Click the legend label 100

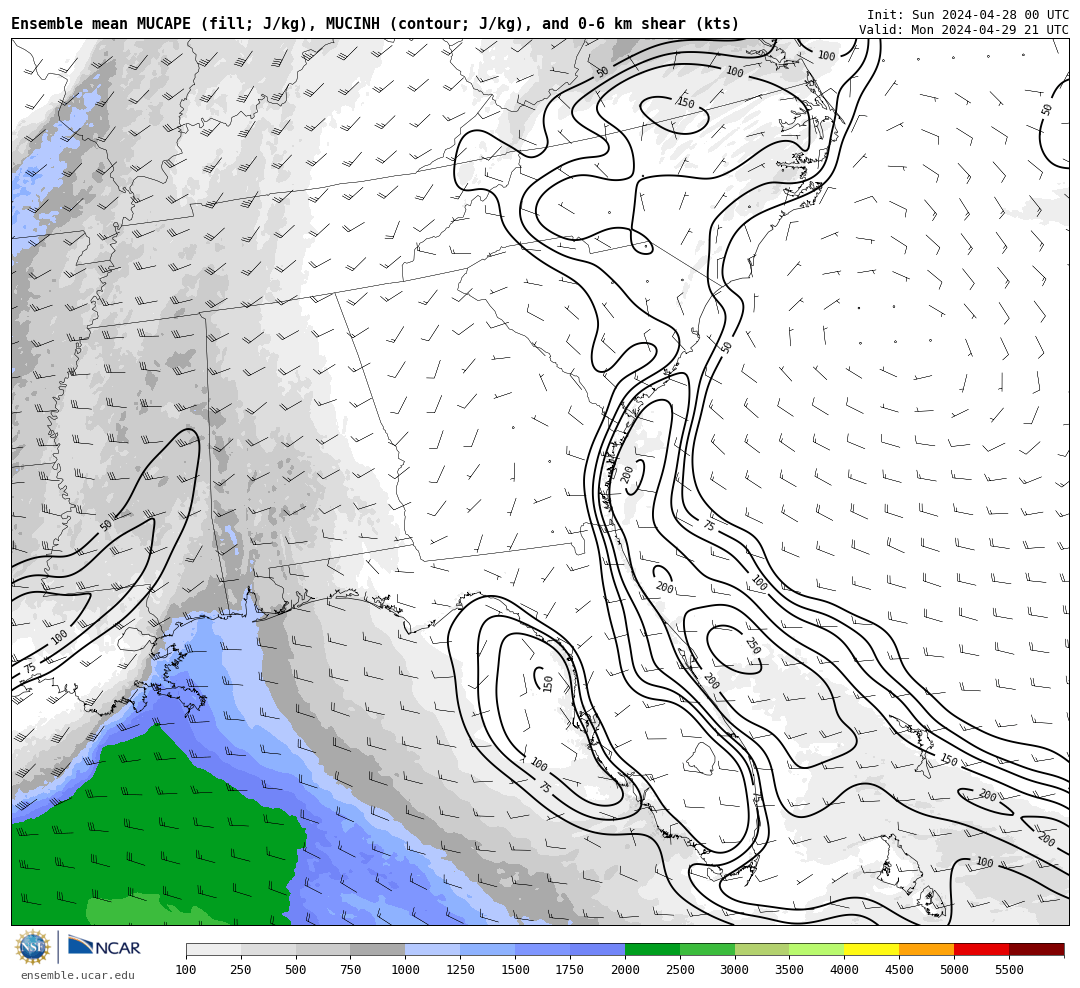(x=186, y=970)
